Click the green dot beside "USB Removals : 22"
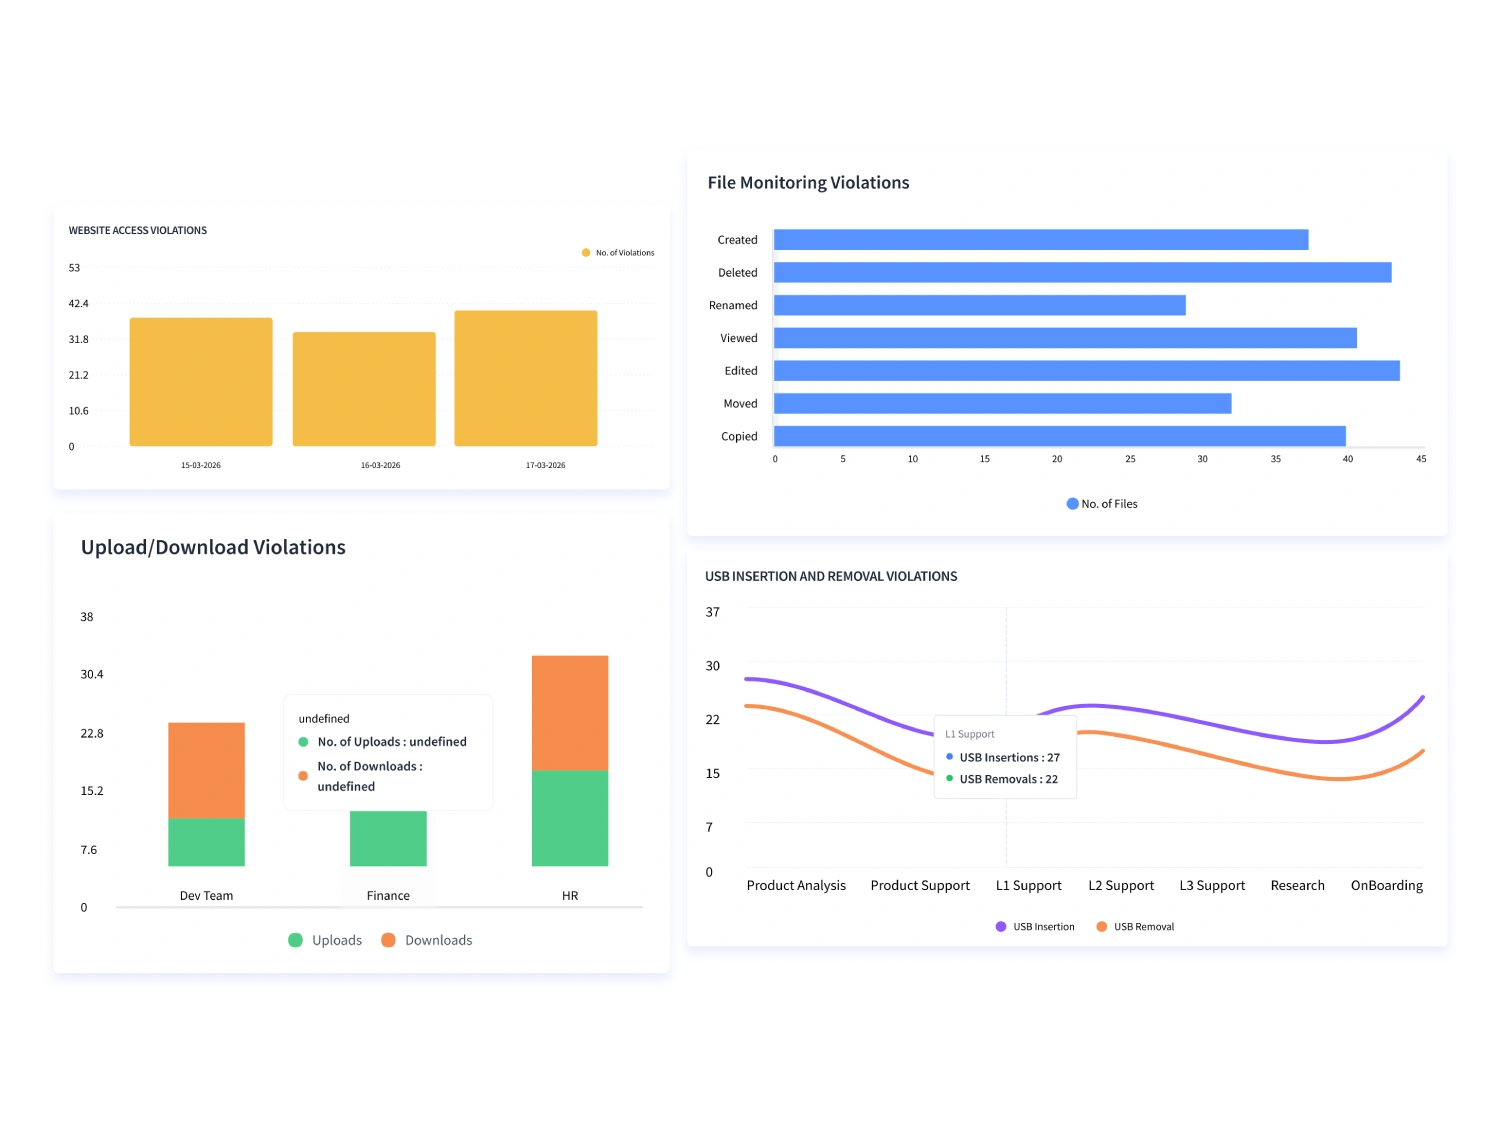The image size is (1500, 1121). coord(949,778)
